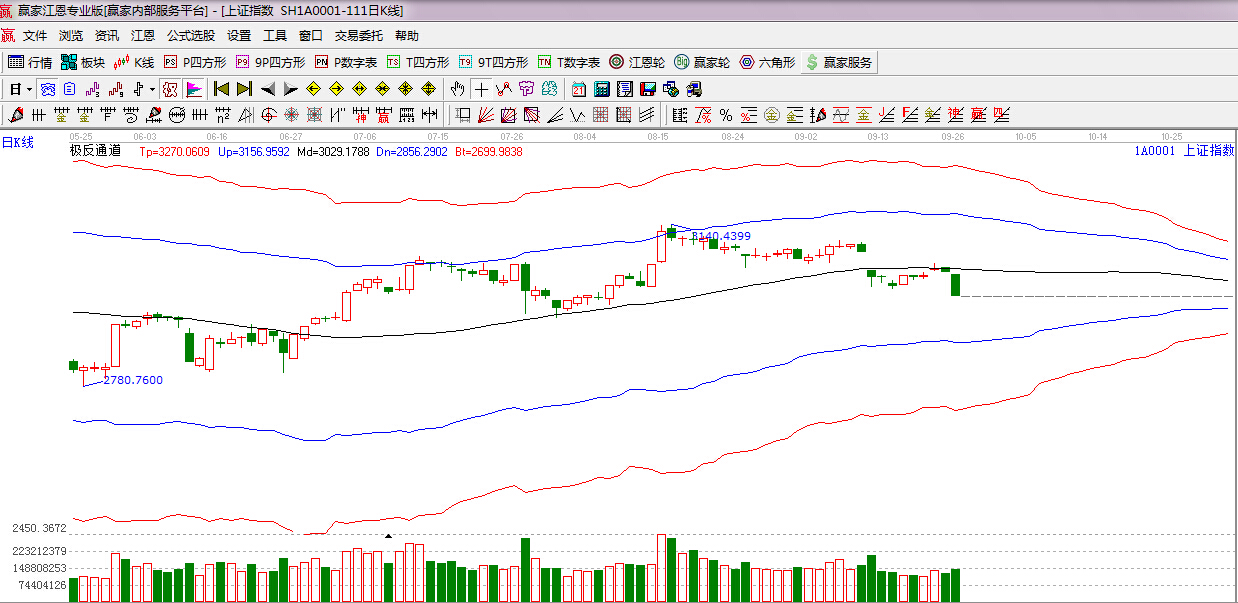Click the 极反通道 indicator label
The height and width of the screenshot is (603, 1238).
95,152
